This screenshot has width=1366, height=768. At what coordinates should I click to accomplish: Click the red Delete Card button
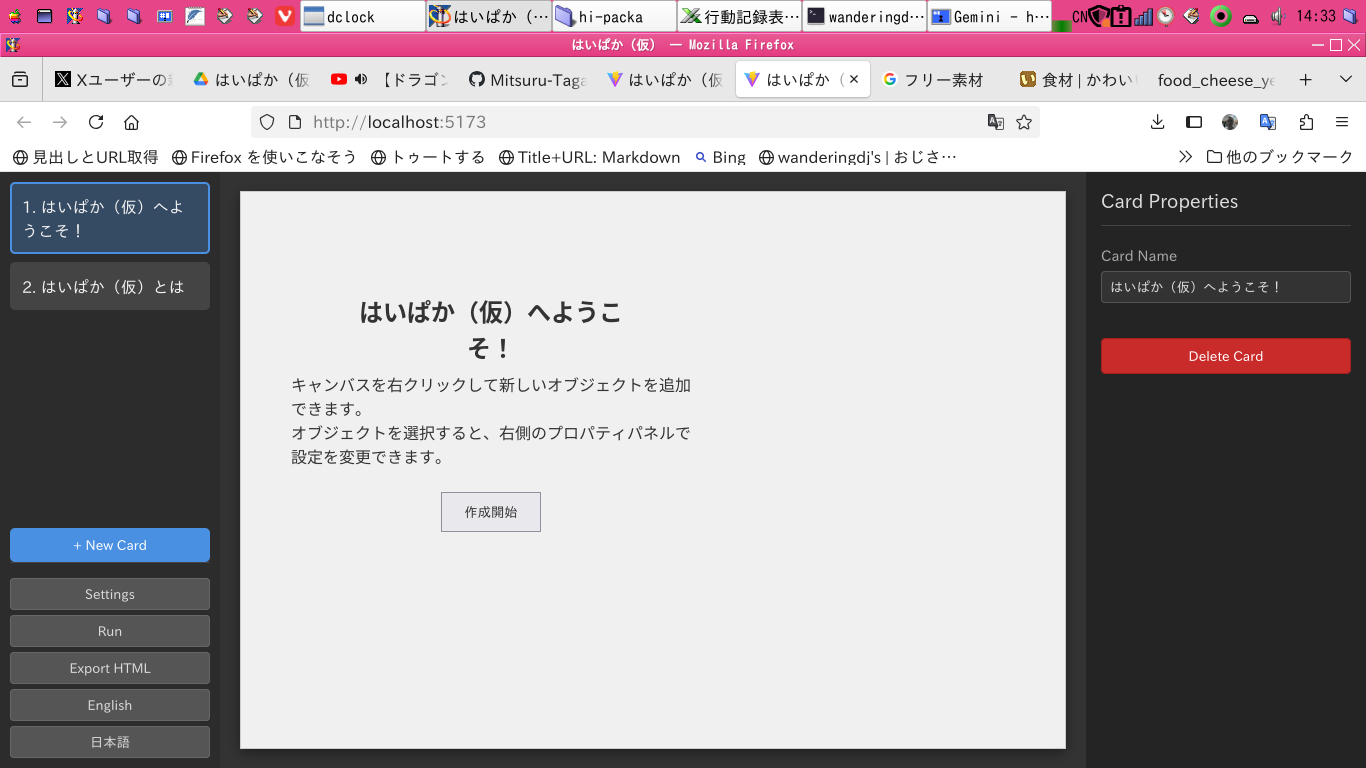[x=1226, y=356]
